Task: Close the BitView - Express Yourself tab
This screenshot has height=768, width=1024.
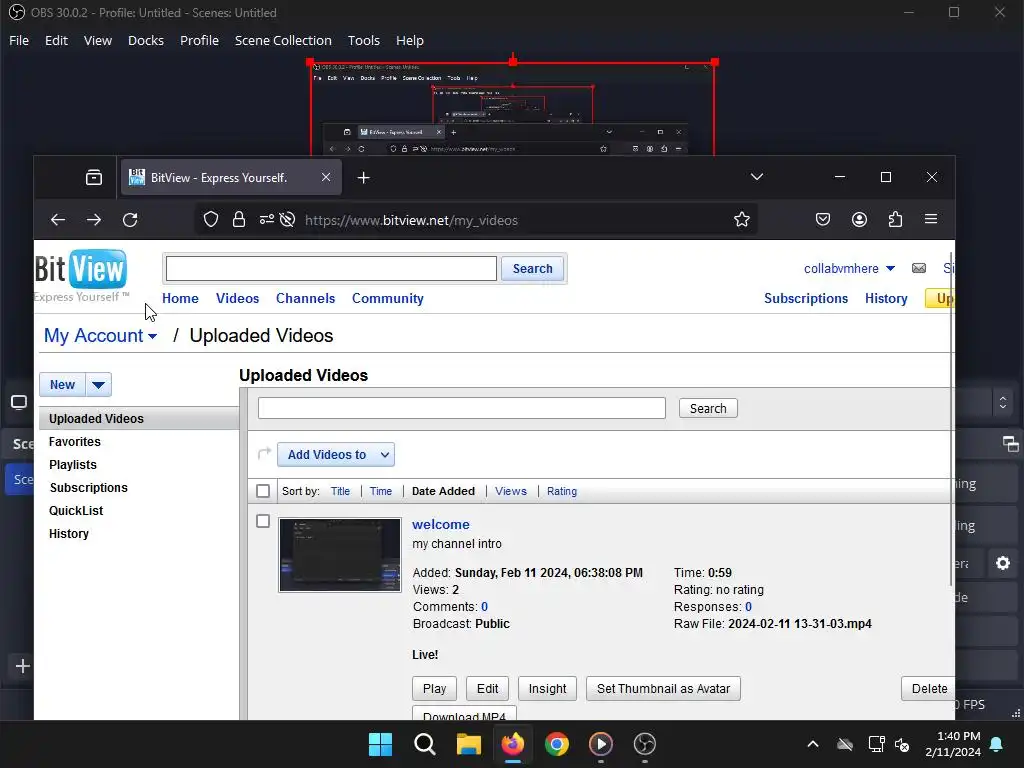Action: click(x=326, y=177)
